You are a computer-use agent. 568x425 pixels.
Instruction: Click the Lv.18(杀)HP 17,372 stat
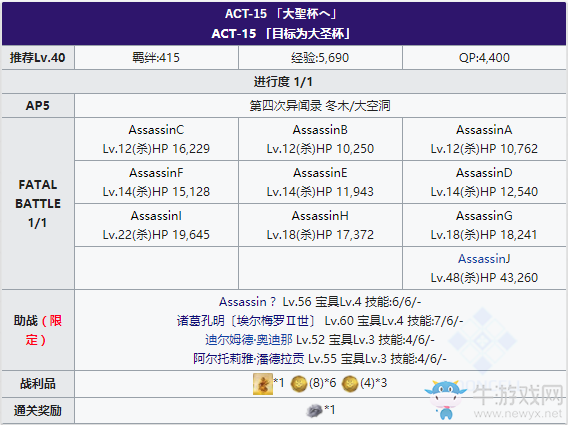pos(320,235)
